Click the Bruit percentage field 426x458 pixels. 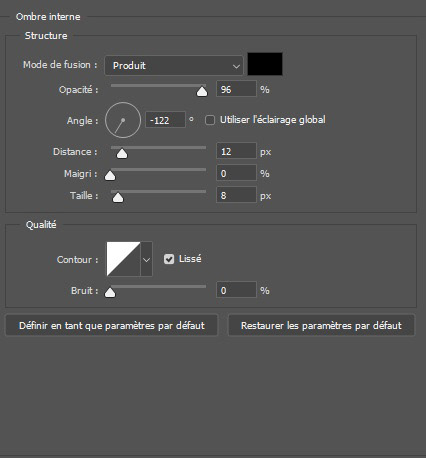click(x=236, y=290)
